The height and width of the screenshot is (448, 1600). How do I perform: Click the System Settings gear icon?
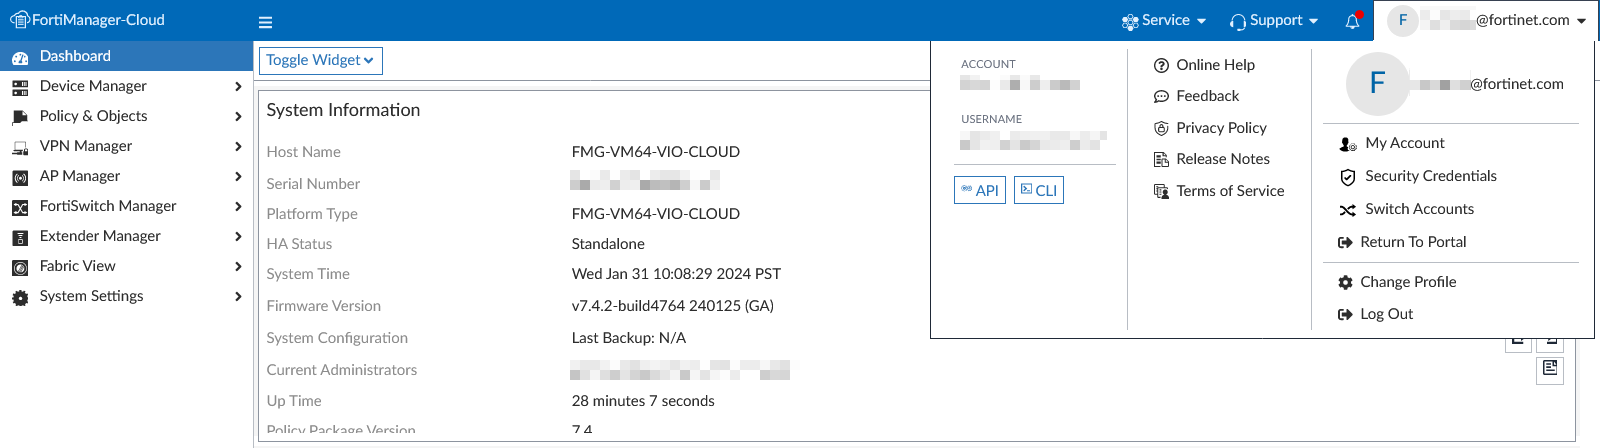click(20, 297)
